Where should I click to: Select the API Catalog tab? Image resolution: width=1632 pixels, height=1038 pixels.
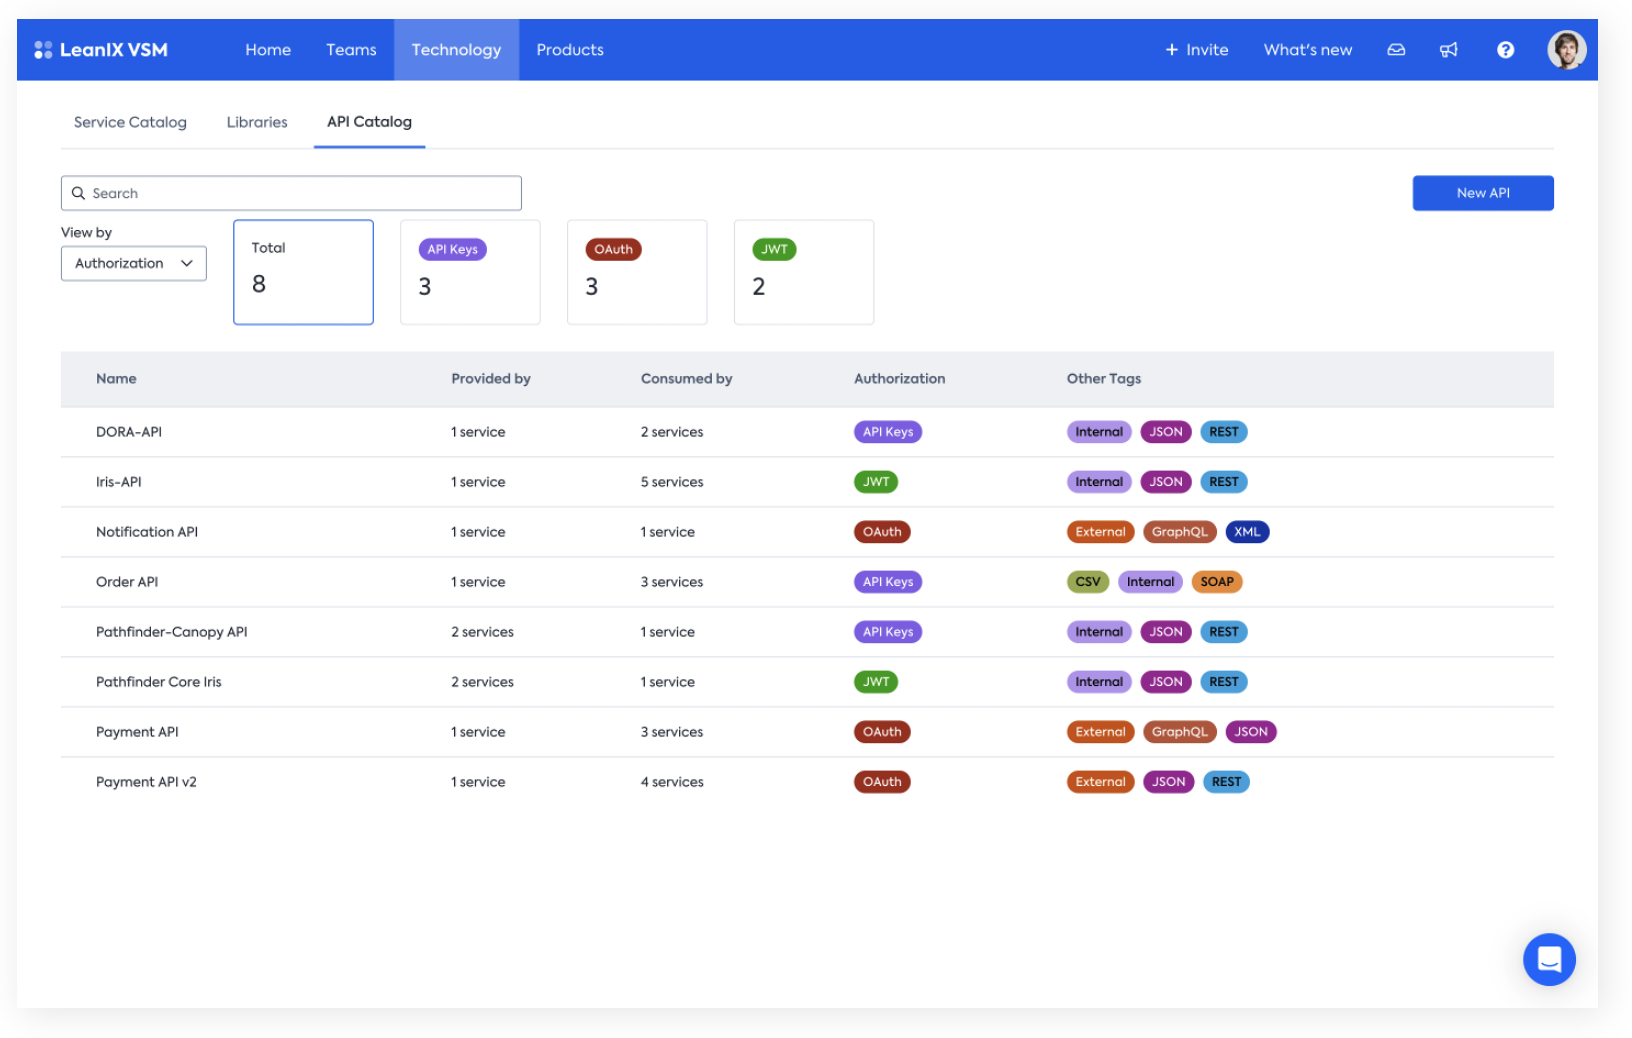coord(369,122)
